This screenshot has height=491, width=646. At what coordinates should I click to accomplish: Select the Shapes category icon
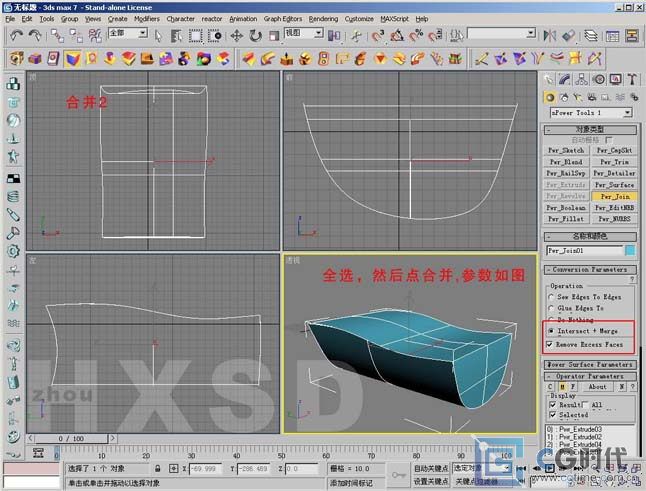(564, 98)
